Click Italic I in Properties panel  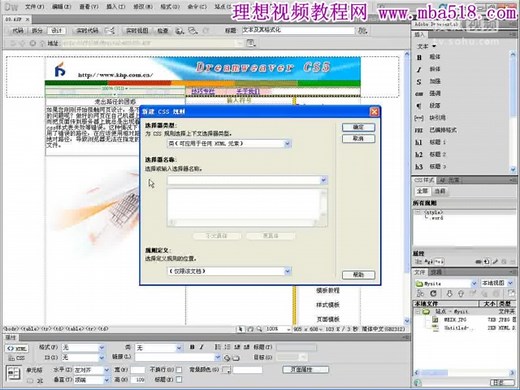(x=201, y=347)
